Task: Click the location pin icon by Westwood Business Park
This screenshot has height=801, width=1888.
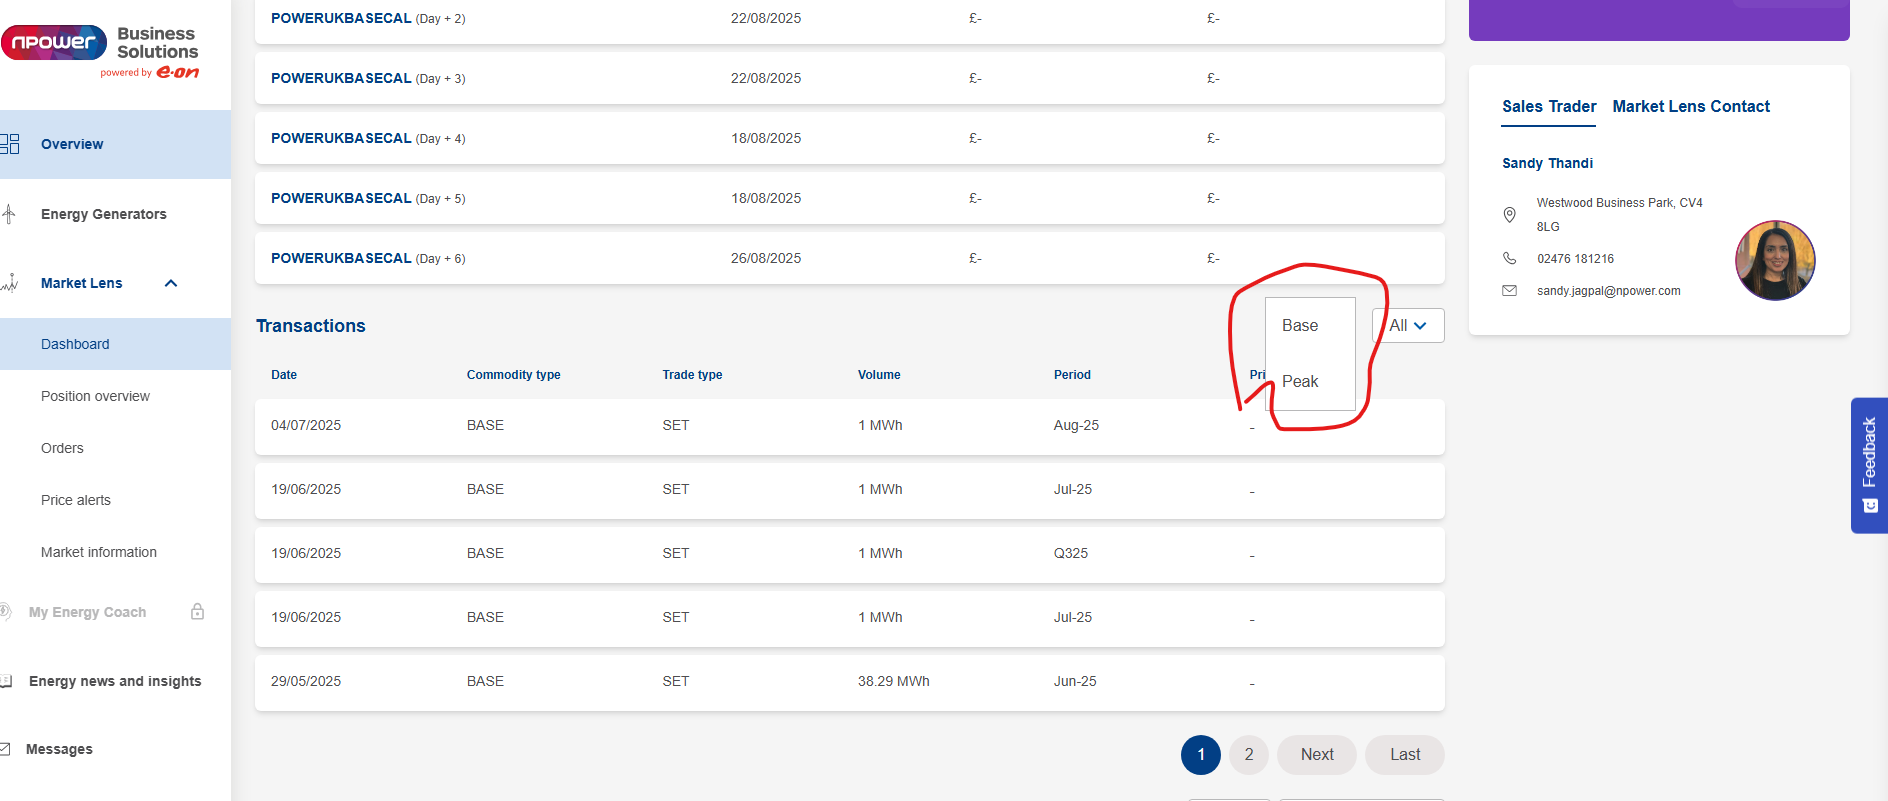Action: pos(1510,215)
